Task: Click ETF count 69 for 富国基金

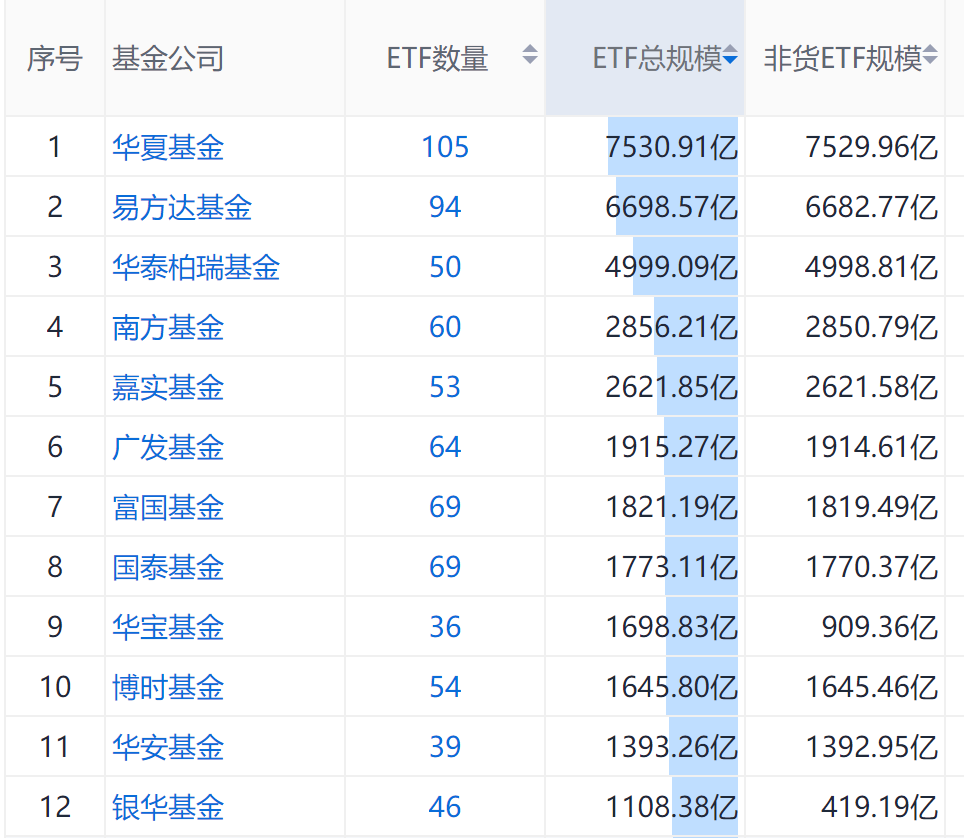Action: click(445, 507)
